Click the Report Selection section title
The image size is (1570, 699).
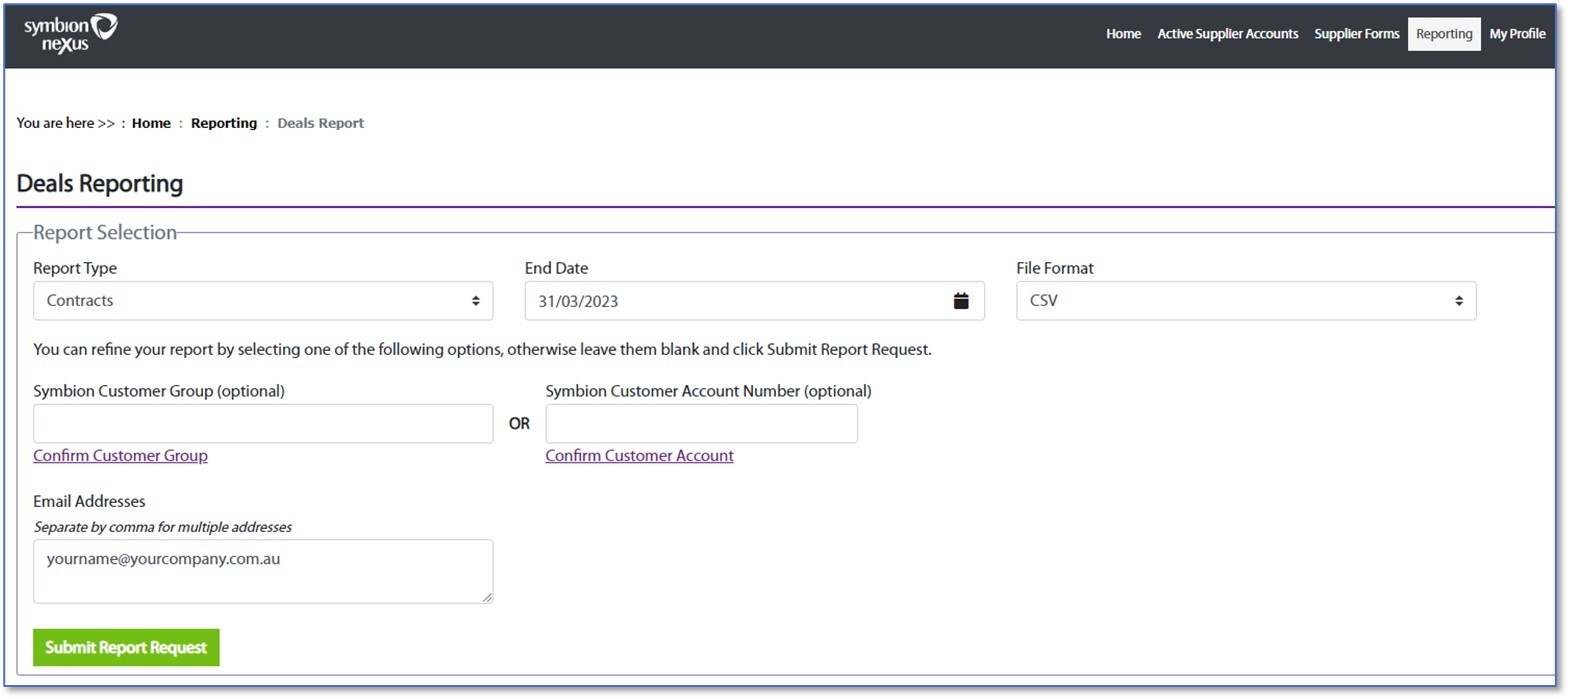tap(105, 232)
